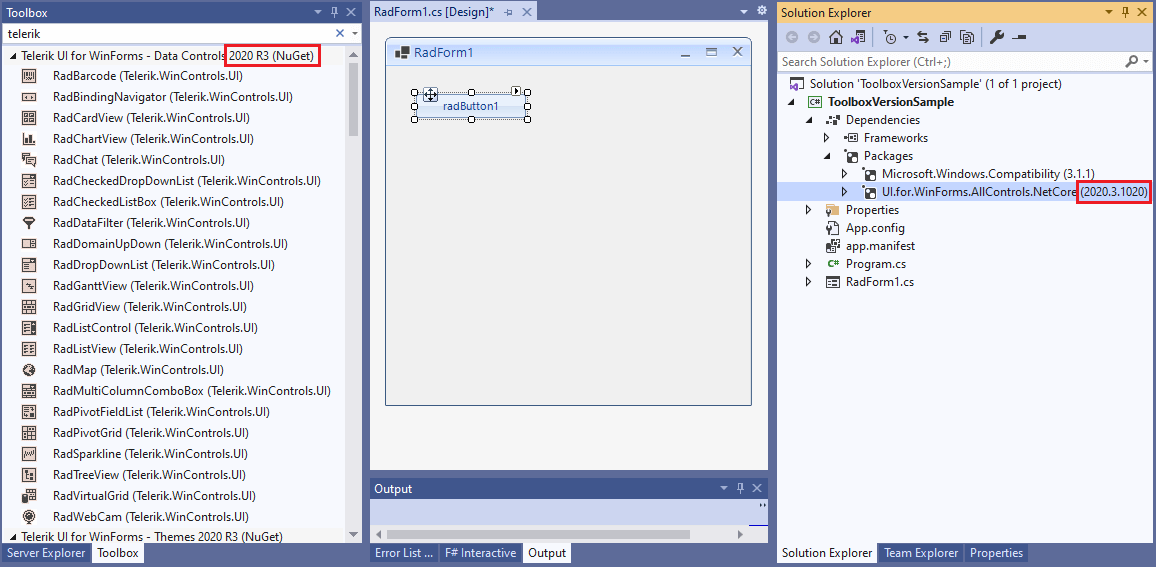
Task: Open radButton1 smart tag arrow
Action: [x=516, y=91]
